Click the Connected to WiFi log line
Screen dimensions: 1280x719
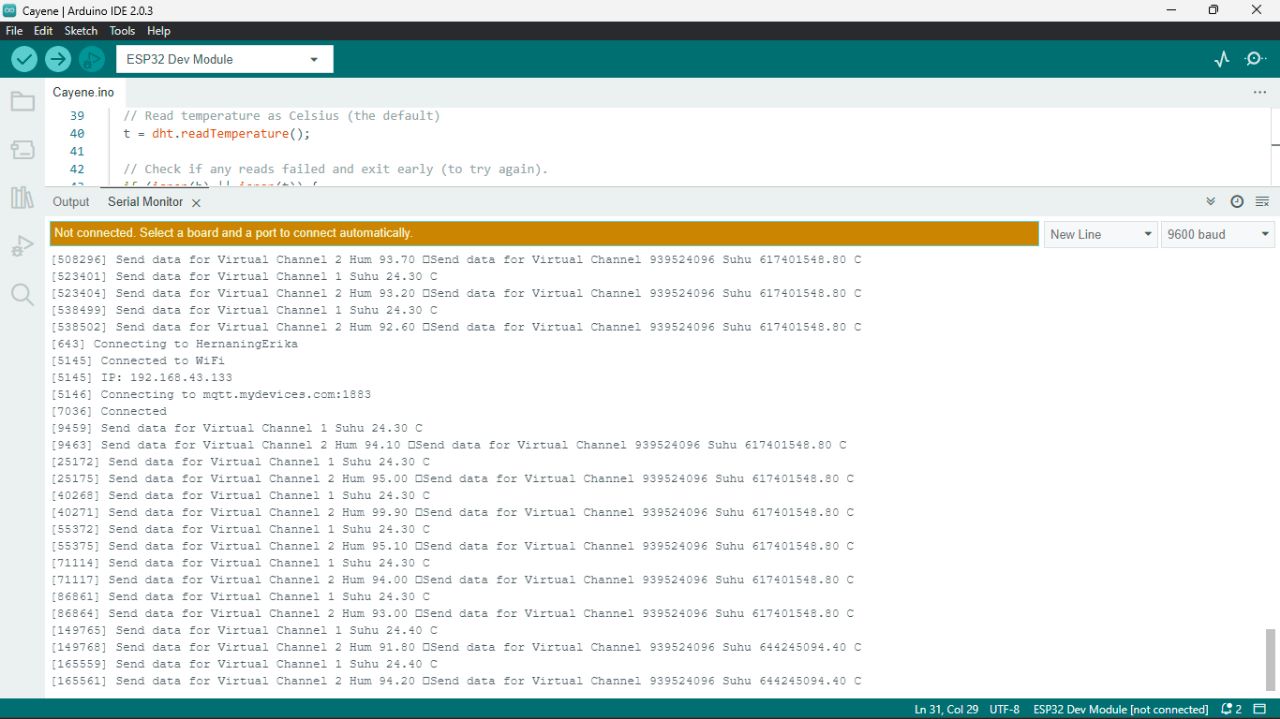coord(138,361)
